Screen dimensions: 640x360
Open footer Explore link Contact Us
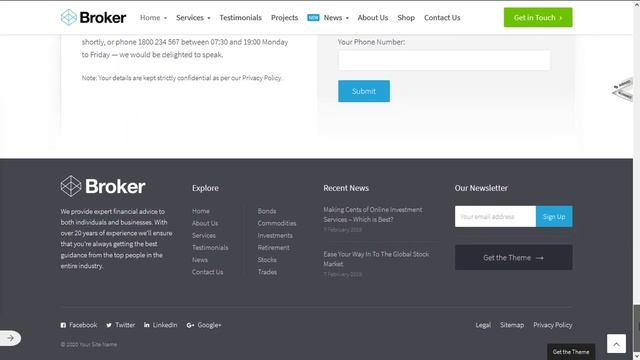pyautogui.click(x=207, y=272)
